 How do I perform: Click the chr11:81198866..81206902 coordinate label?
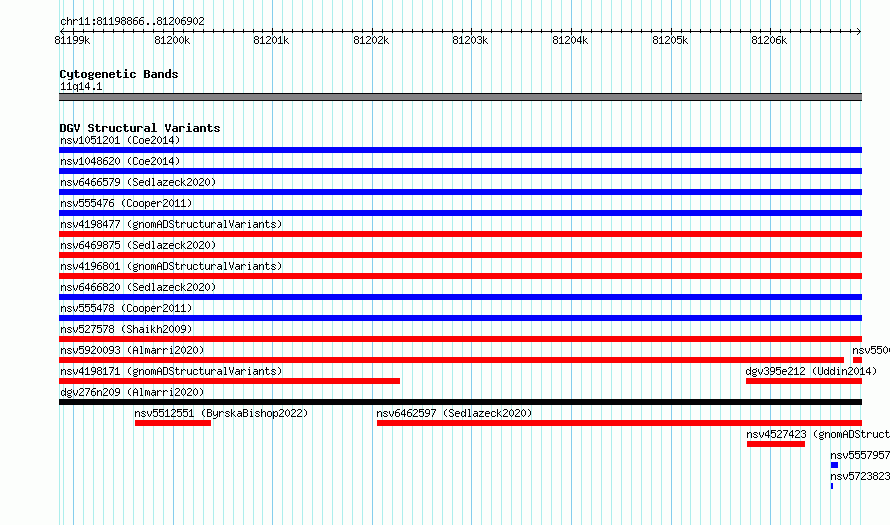click(x=132, y=22)
